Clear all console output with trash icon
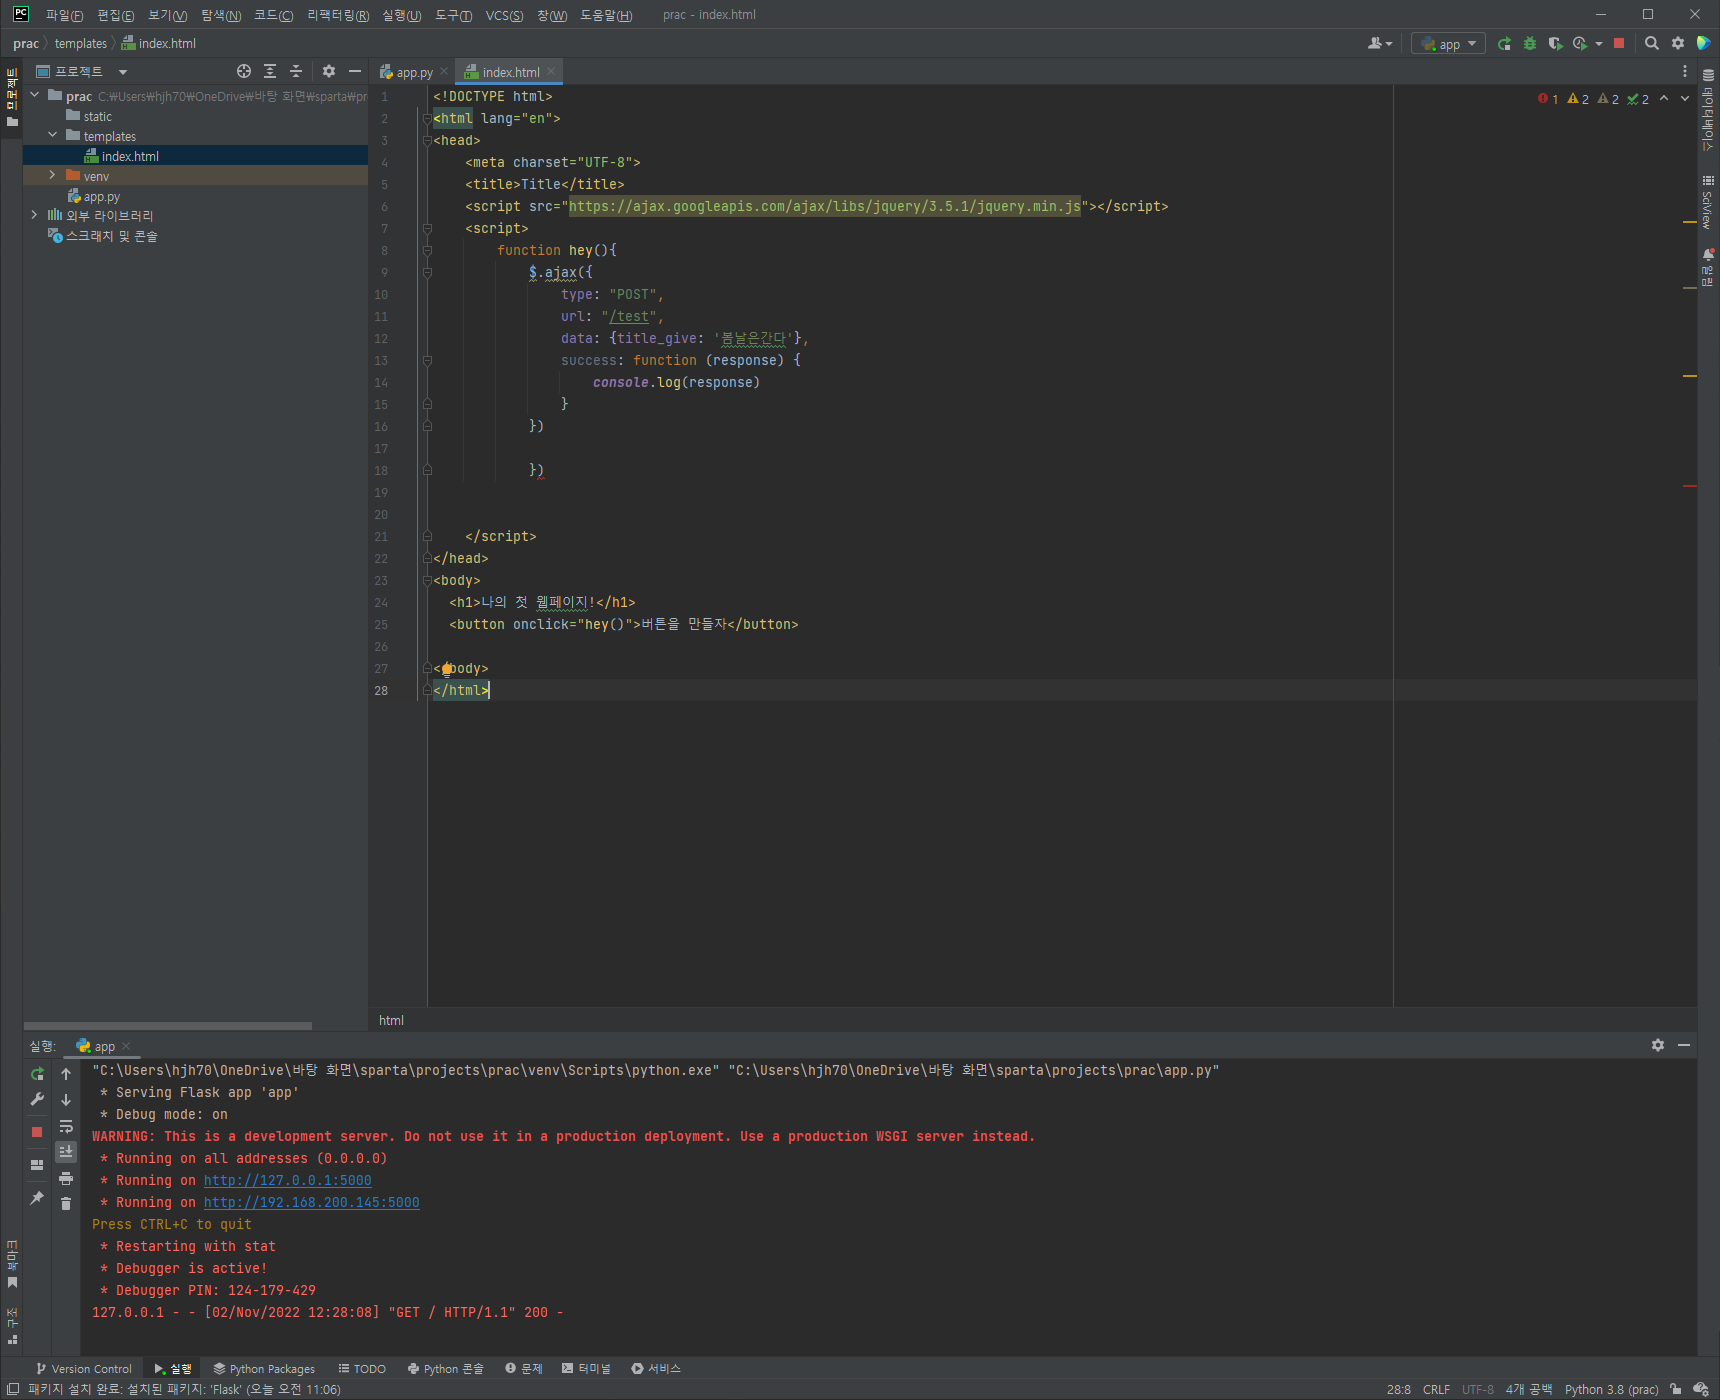Screen dimensions: 1720x1400 point(66,1204)
